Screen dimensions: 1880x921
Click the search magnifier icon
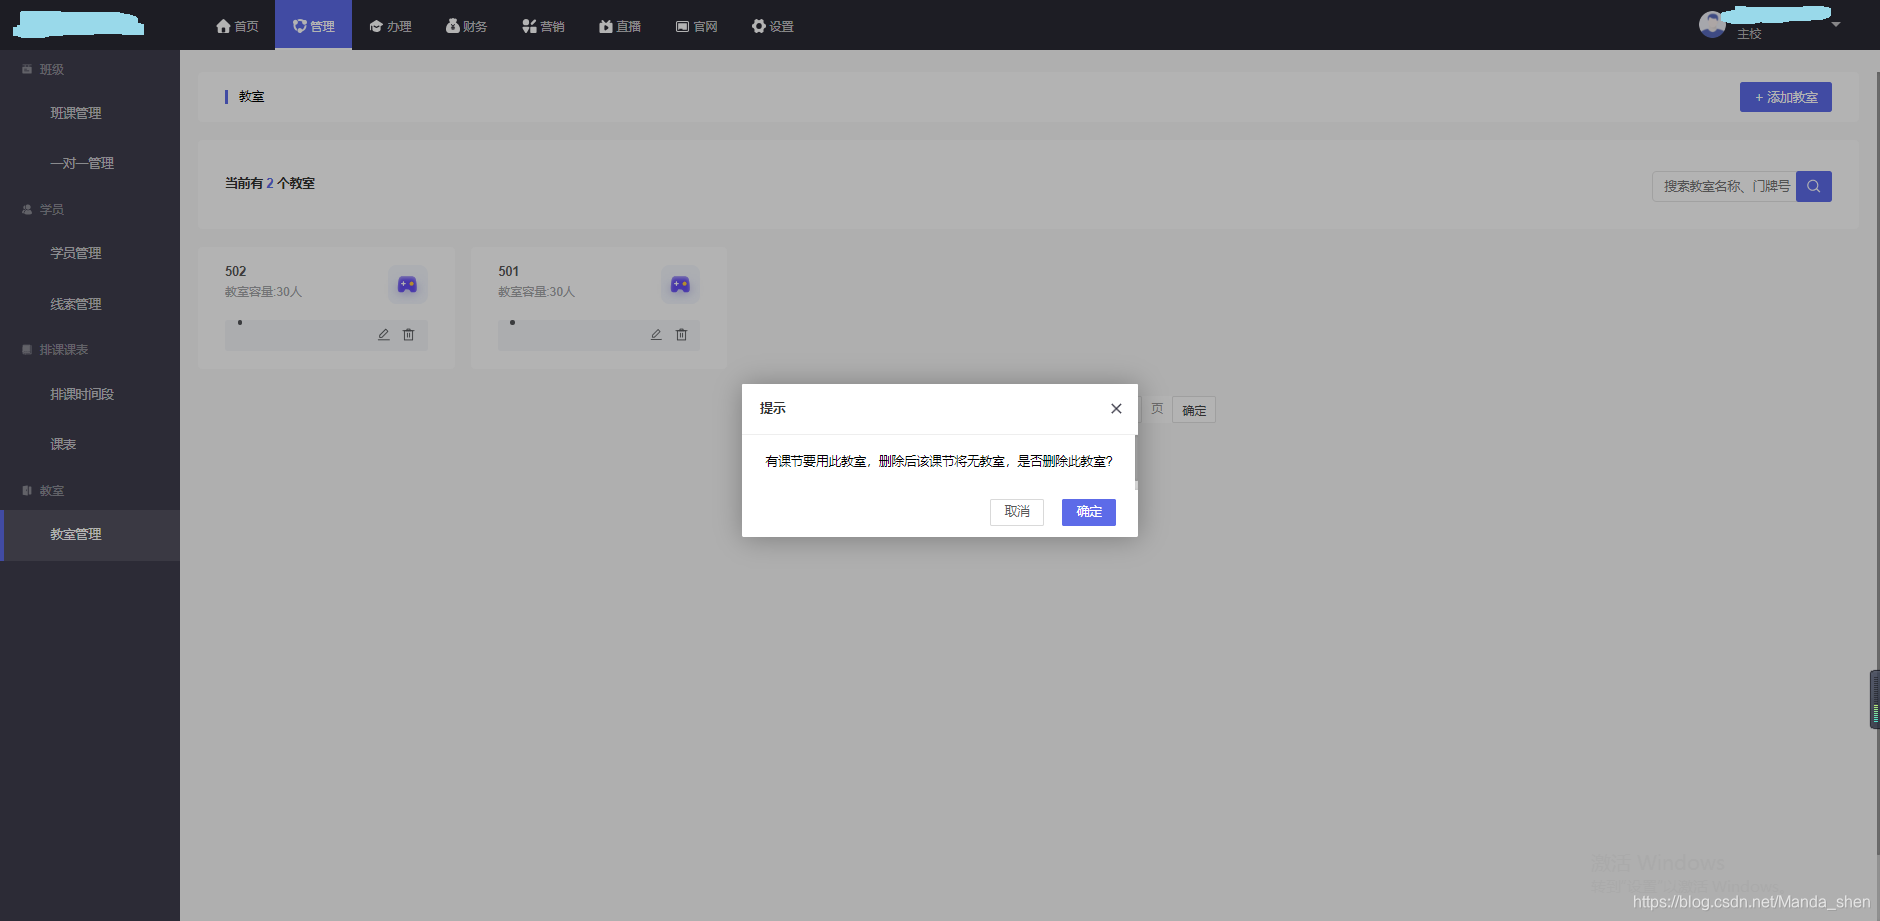[1814, 186]
